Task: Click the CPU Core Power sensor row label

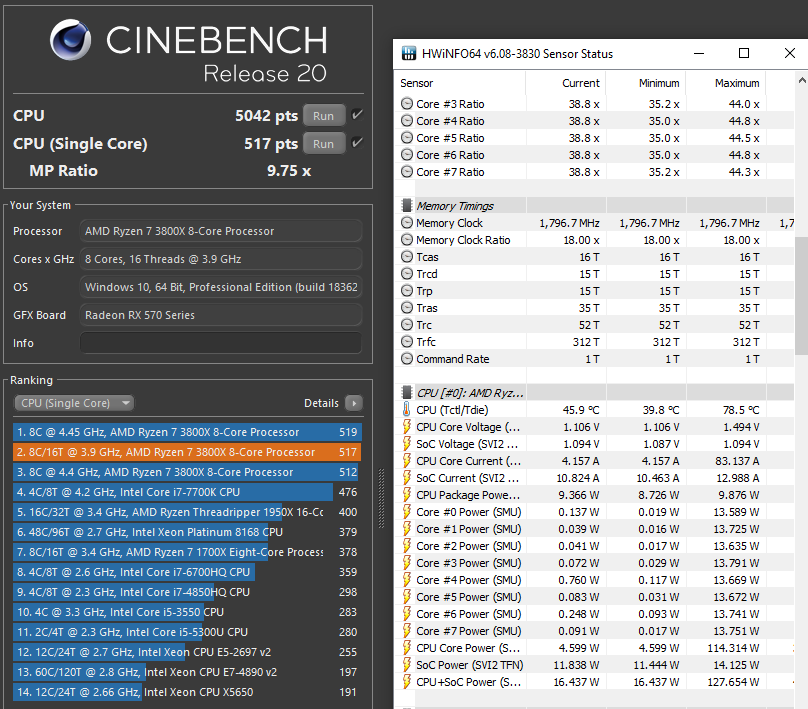Action: 468,648
